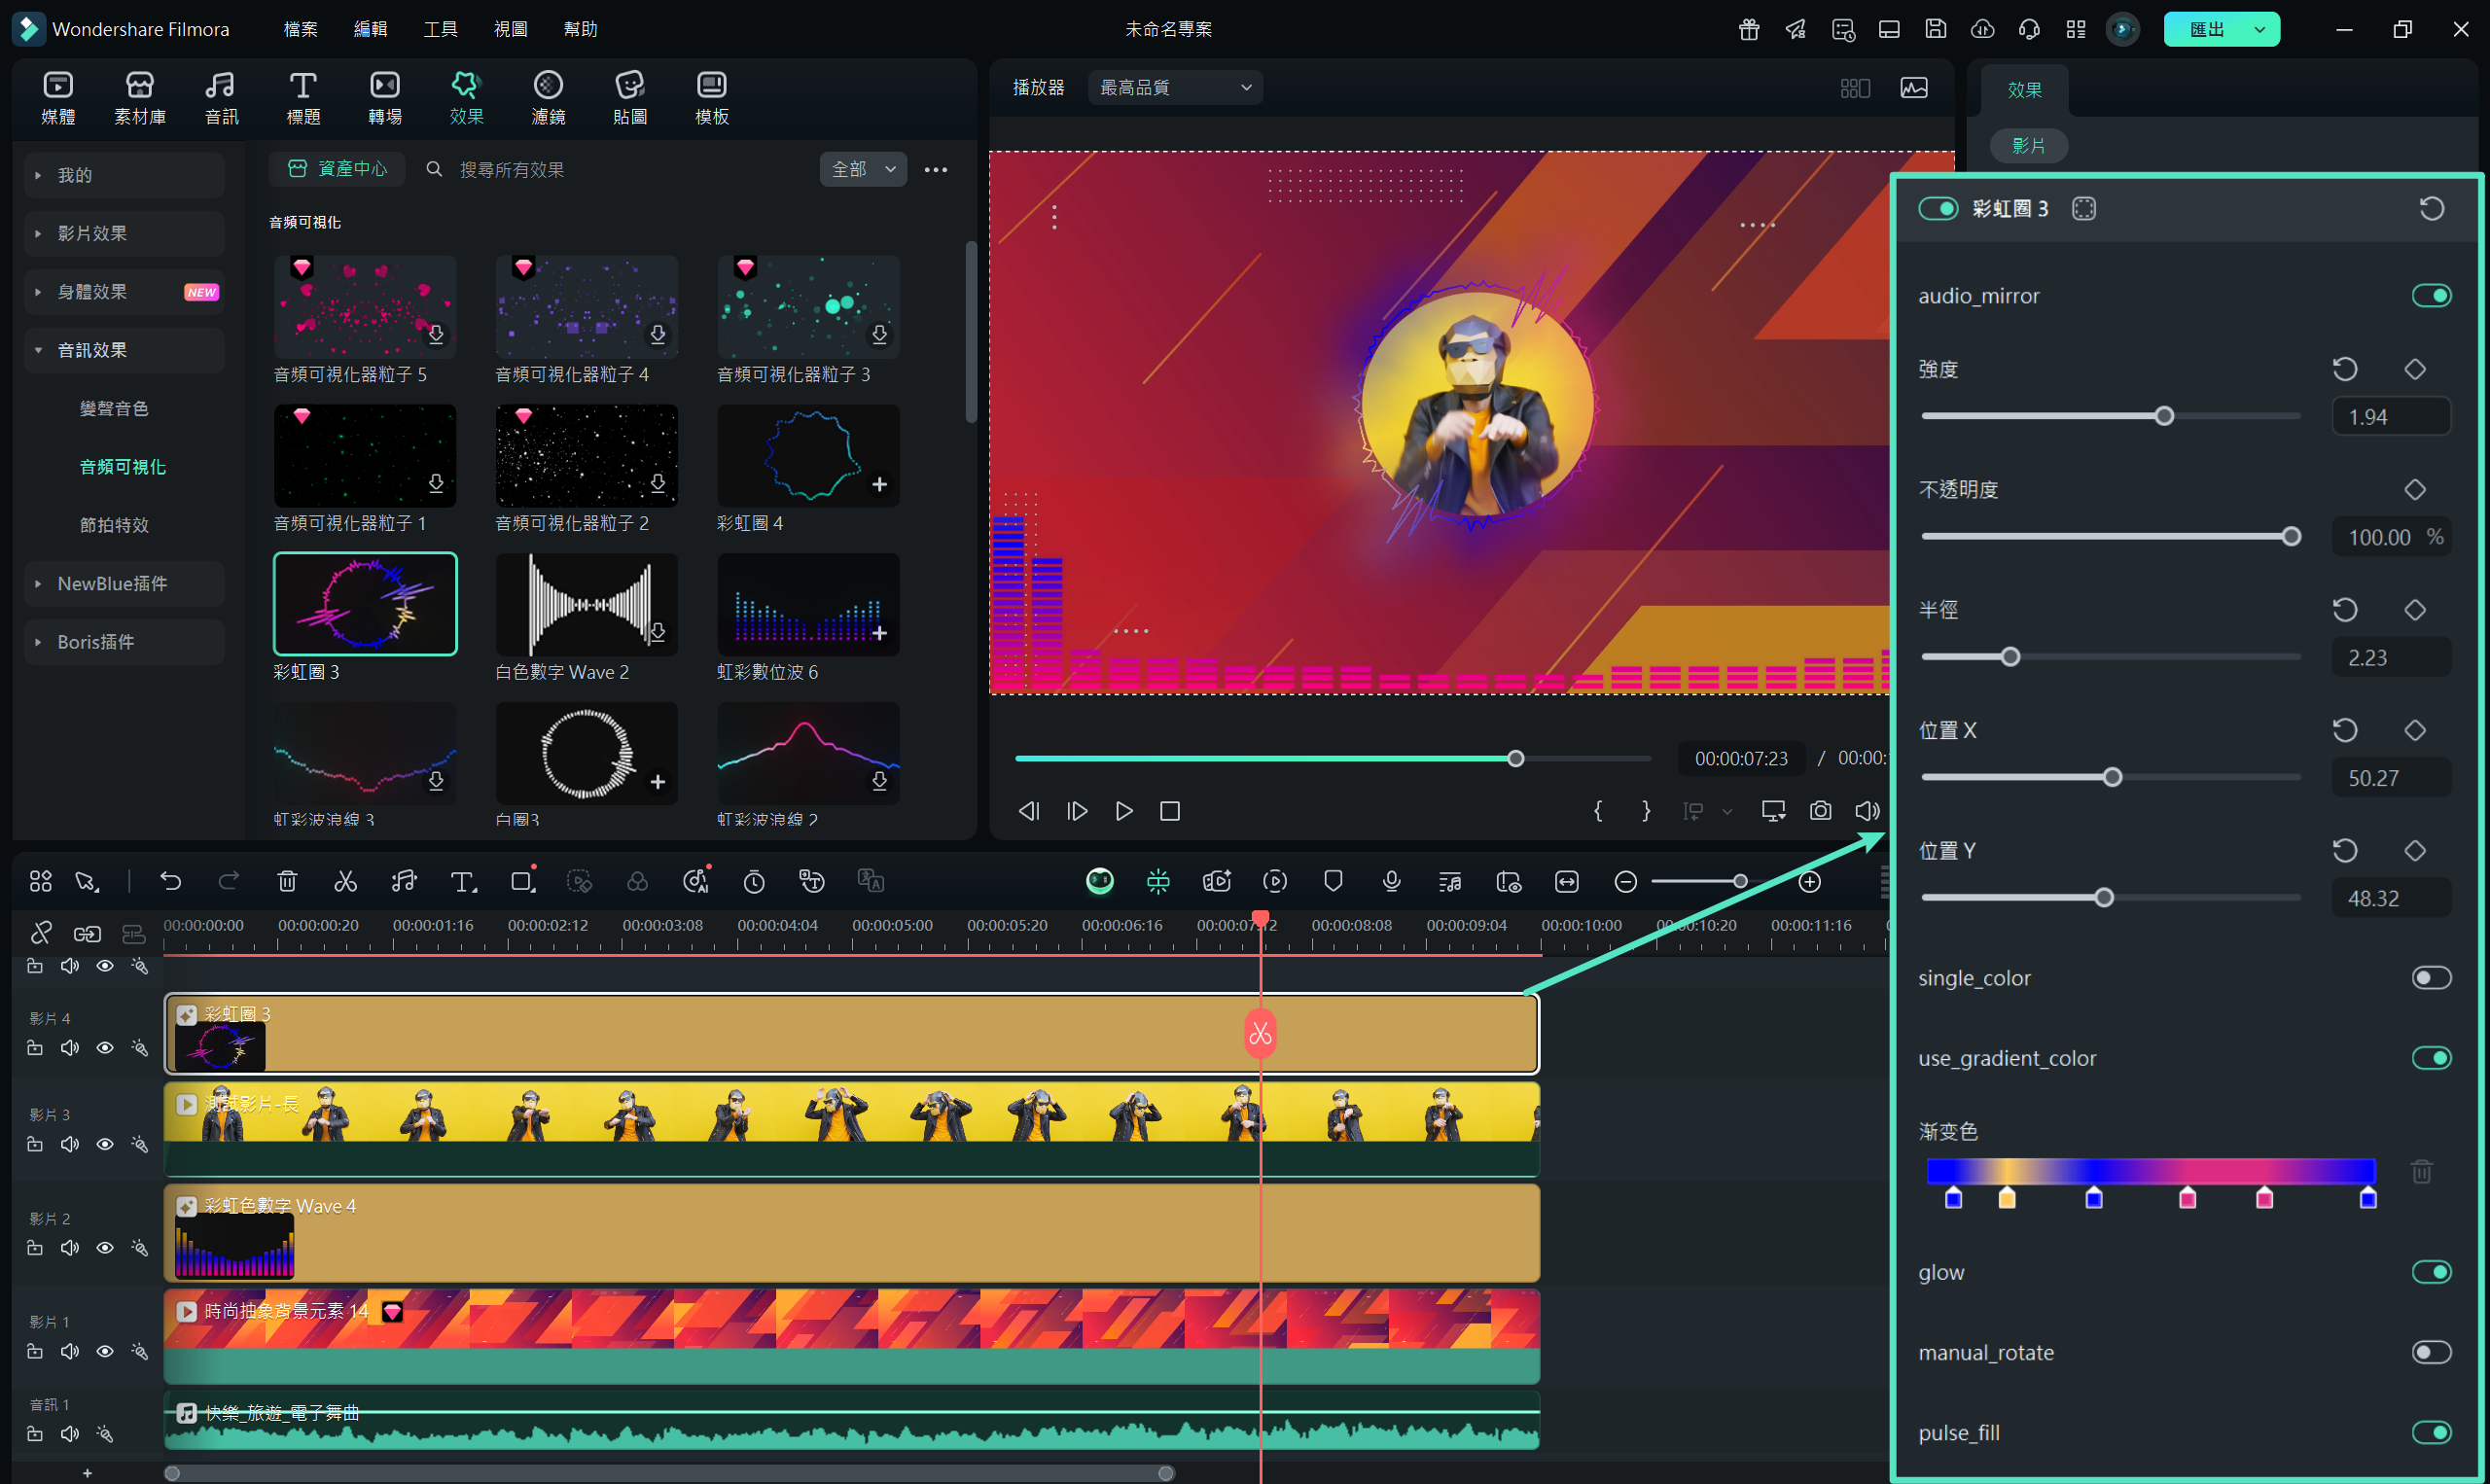Open the 濾鏡 filters panel
This screenshot has width=2490, height=1484.
548,98
